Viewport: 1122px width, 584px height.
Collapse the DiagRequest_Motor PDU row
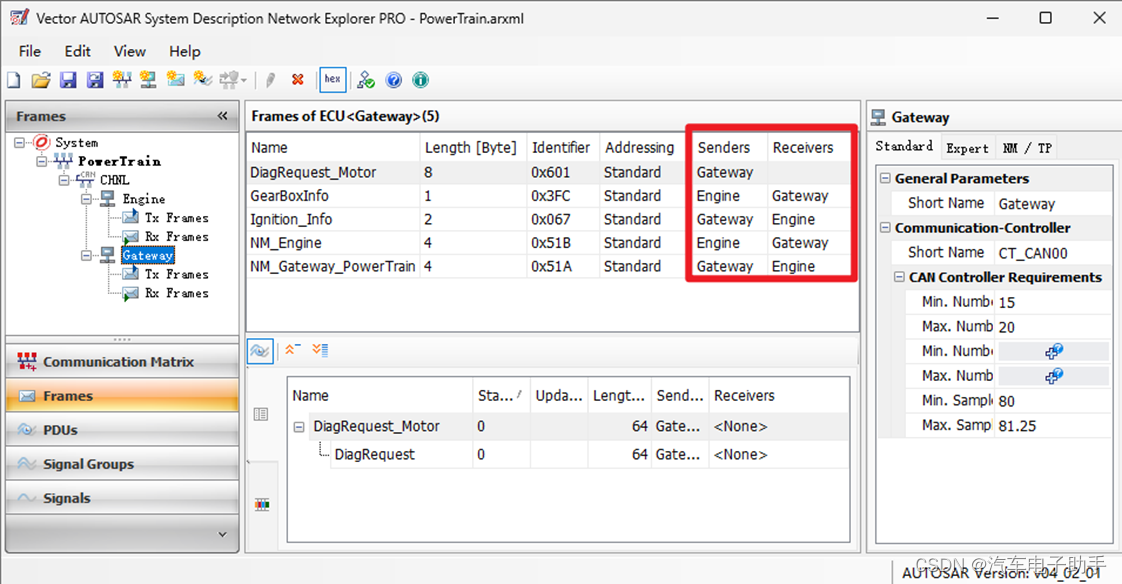(x=299, y=427)
